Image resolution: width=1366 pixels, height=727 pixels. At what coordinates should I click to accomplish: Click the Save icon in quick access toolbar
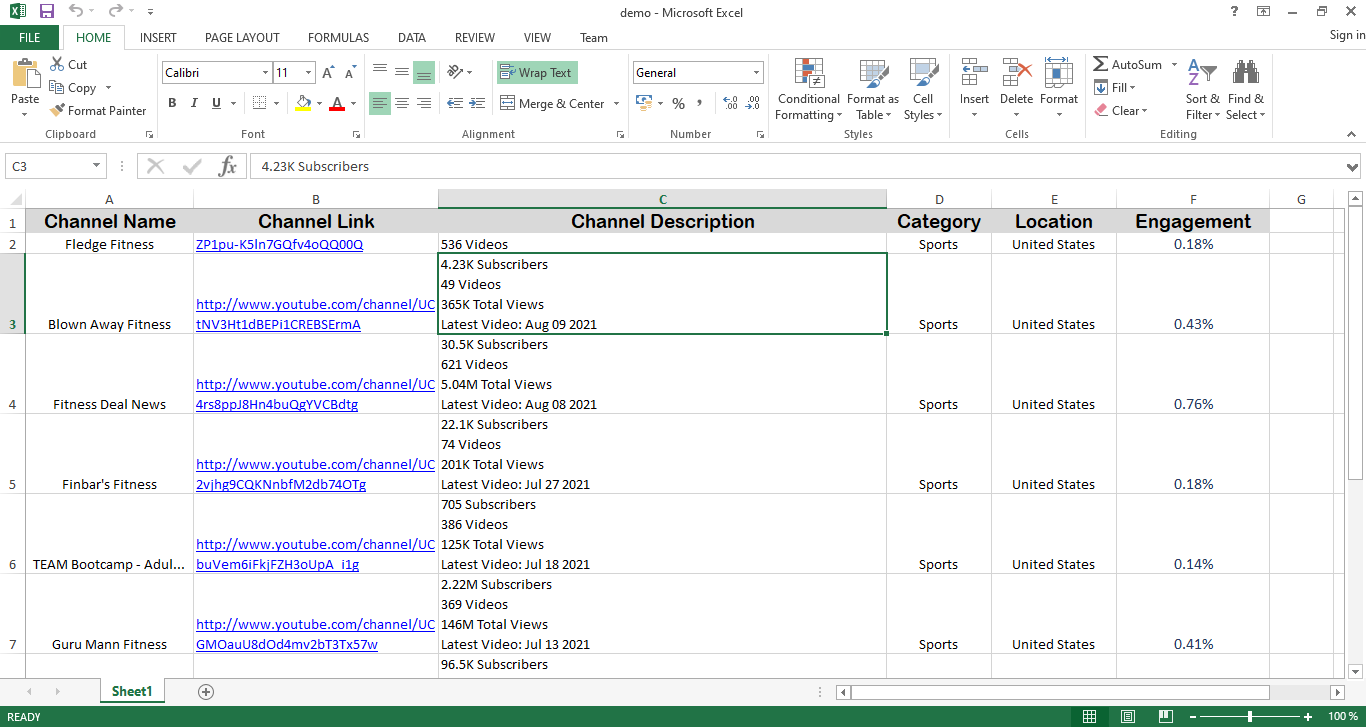click(47, 12)
